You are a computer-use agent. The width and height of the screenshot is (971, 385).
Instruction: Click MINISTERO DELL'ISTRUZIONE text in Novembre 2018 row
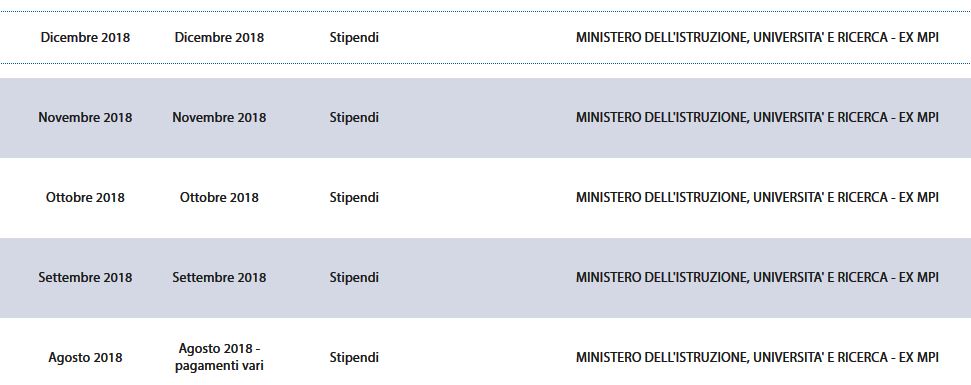pos(757,118)
